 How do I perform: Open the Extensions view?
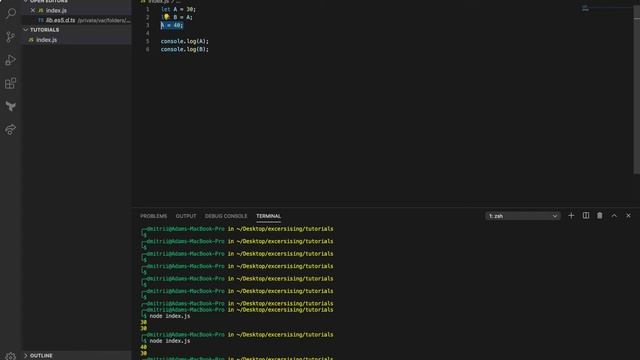(x=11, y=83)
